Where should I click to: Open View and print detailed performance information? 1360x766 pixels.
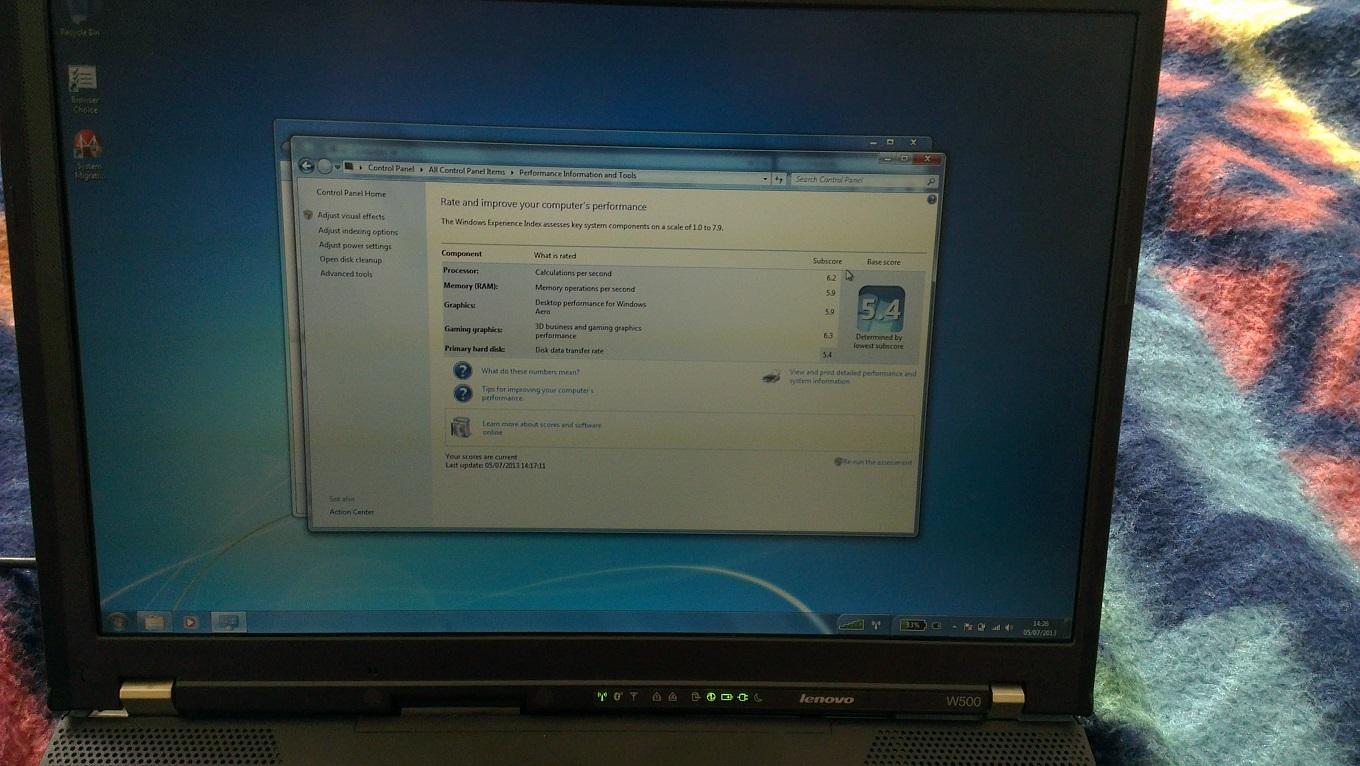(x=852, y=377)
